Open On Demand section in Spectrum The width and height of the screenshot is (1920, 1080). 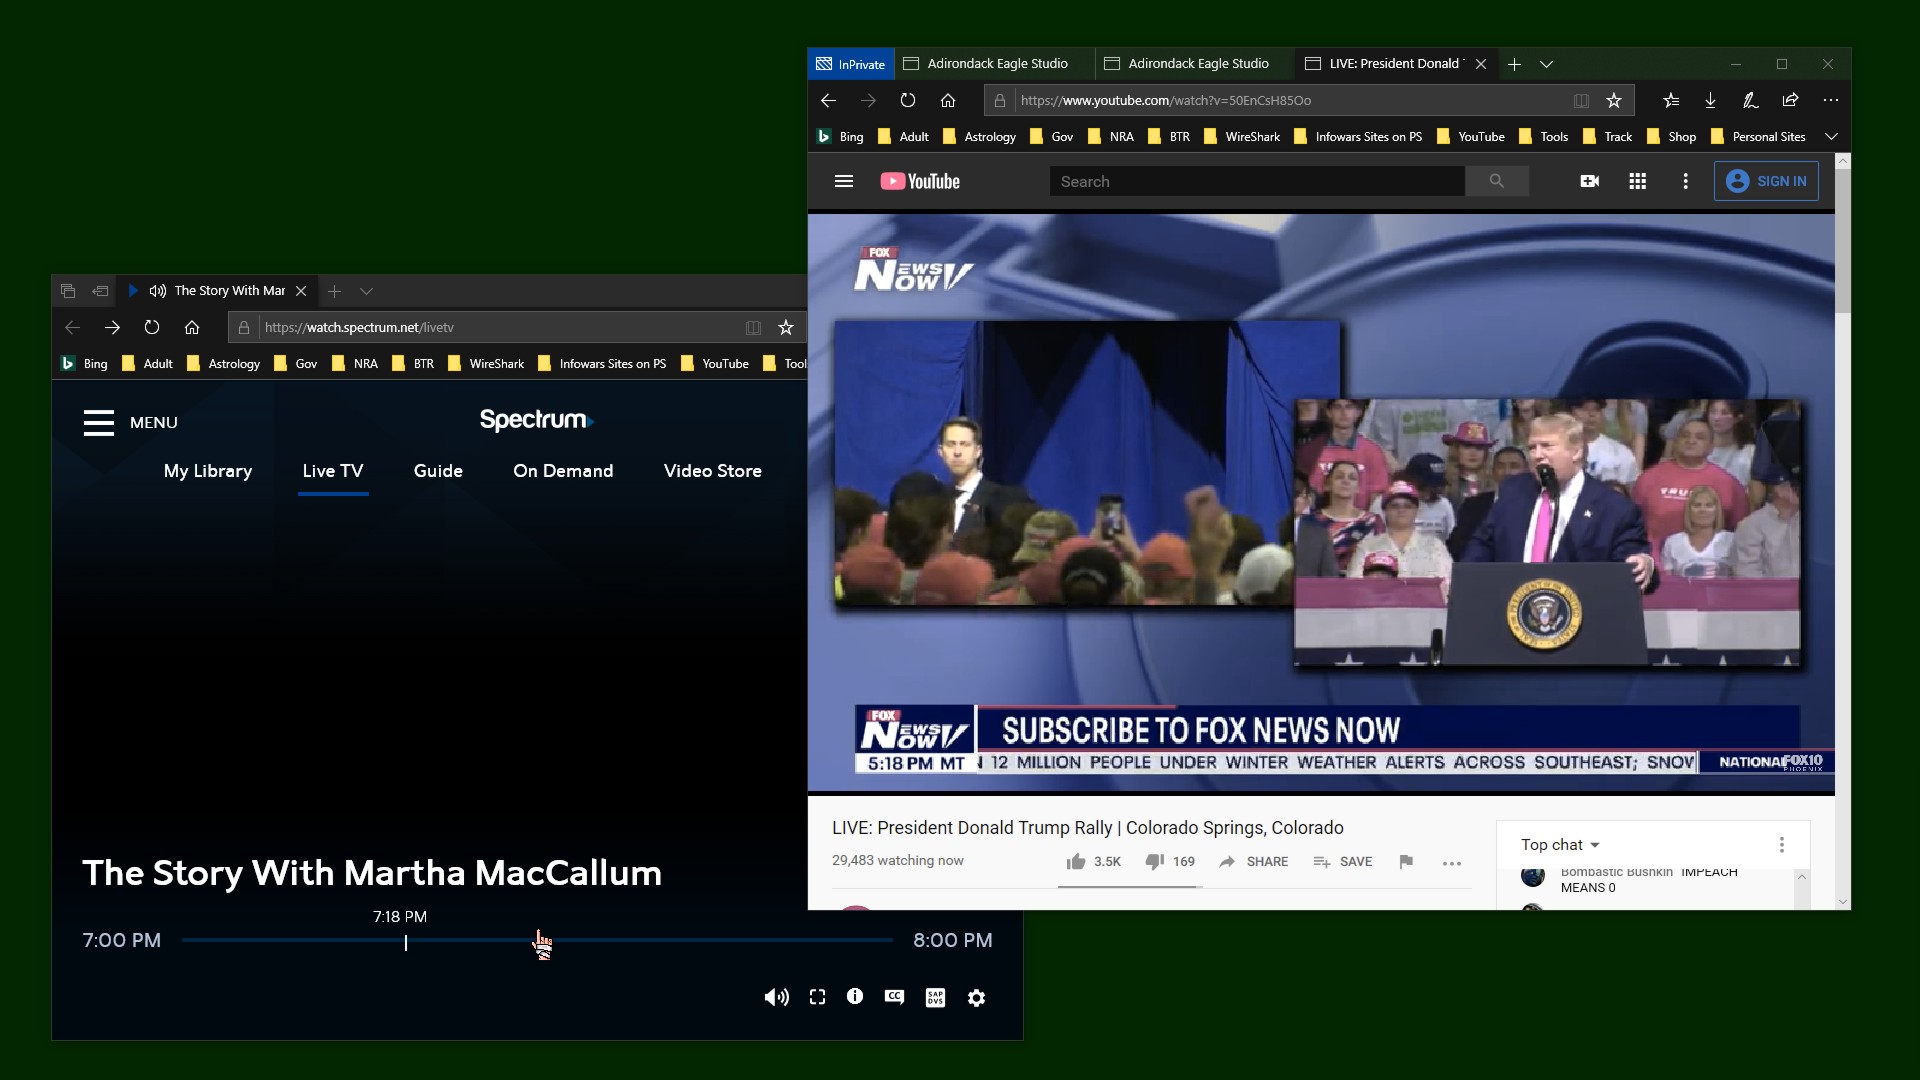point(563,471)
